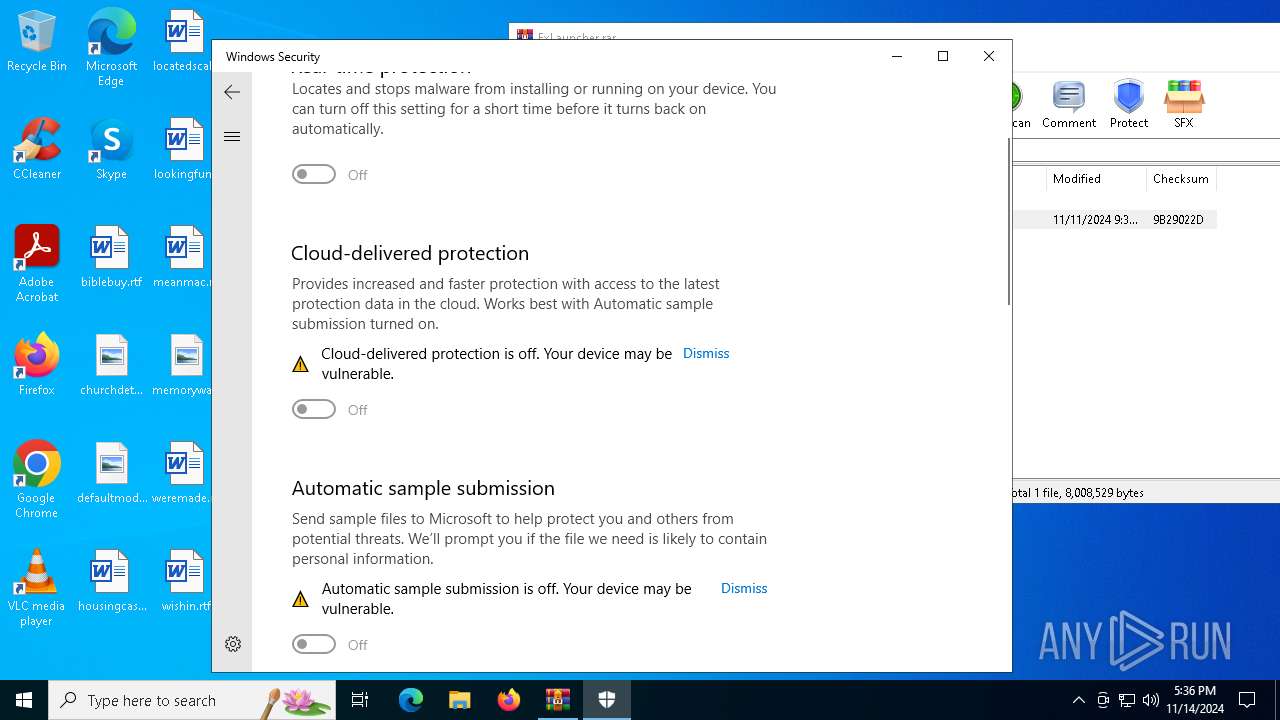Screen dimensions: 1280x720
Task: Open the Recycle Bin desktop icon
Action: 37,42
